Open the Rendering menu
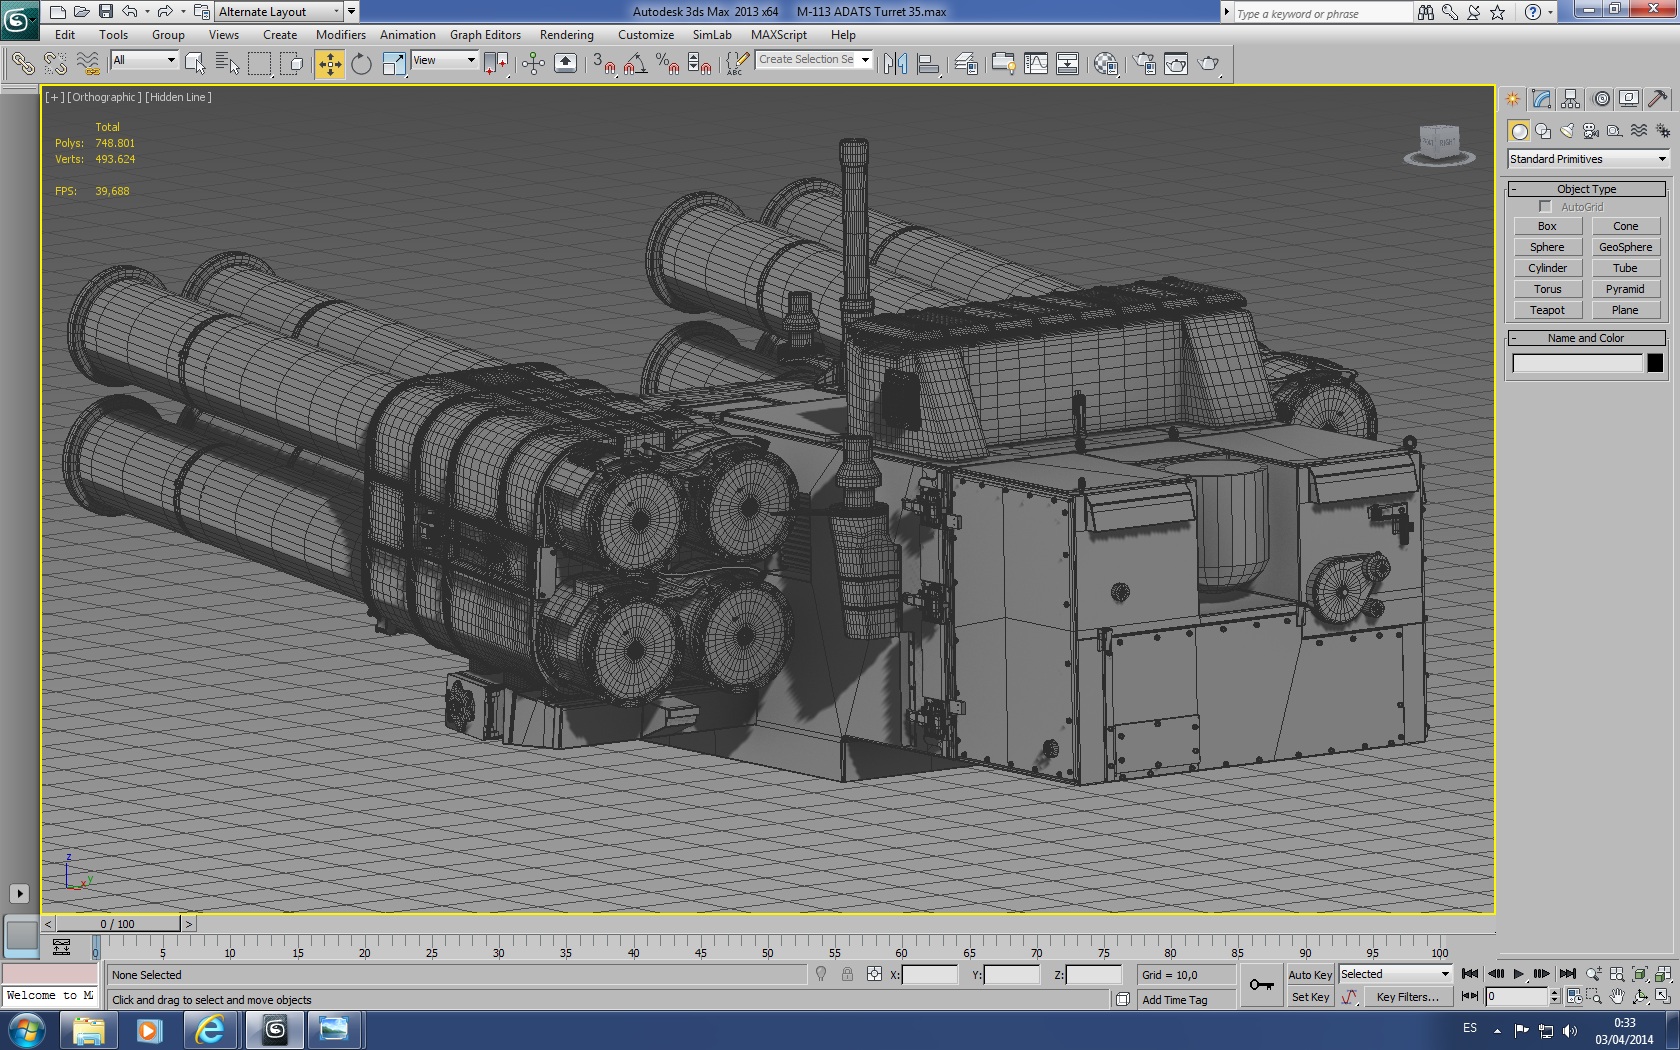 tap(567, 35)
